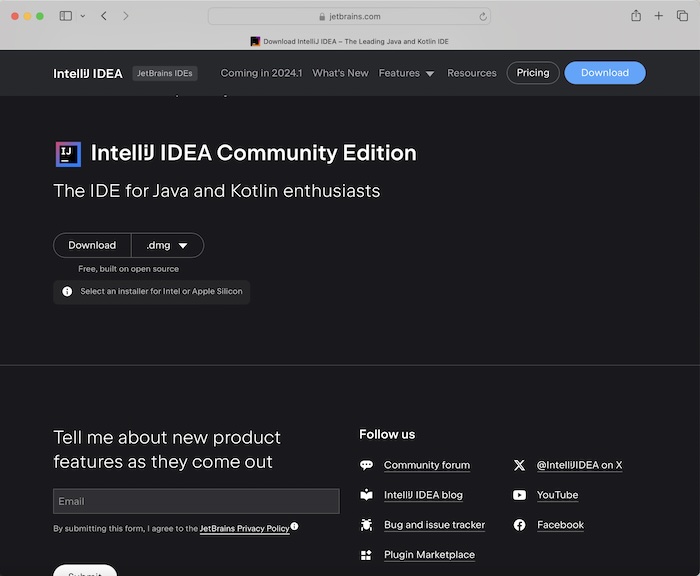Click the Email input field
This screenshot has width=700, height=576.
(196, 501)
